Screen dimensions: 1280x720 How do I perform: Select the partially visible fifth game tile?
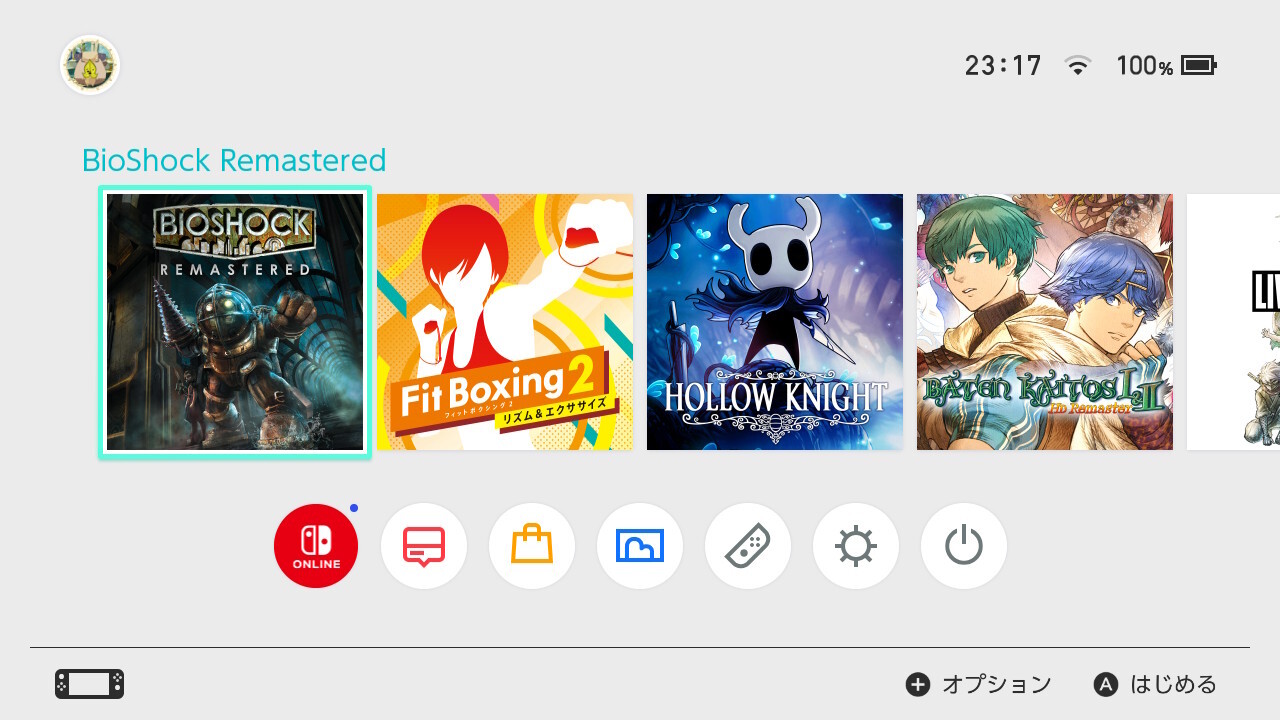coord(1233,322)
